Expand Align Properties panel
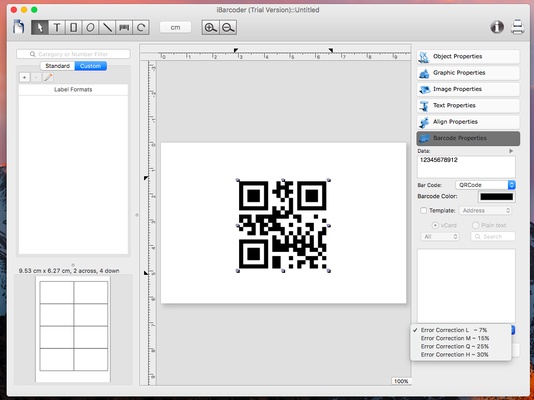534x400 pixels. coord(468,122)
